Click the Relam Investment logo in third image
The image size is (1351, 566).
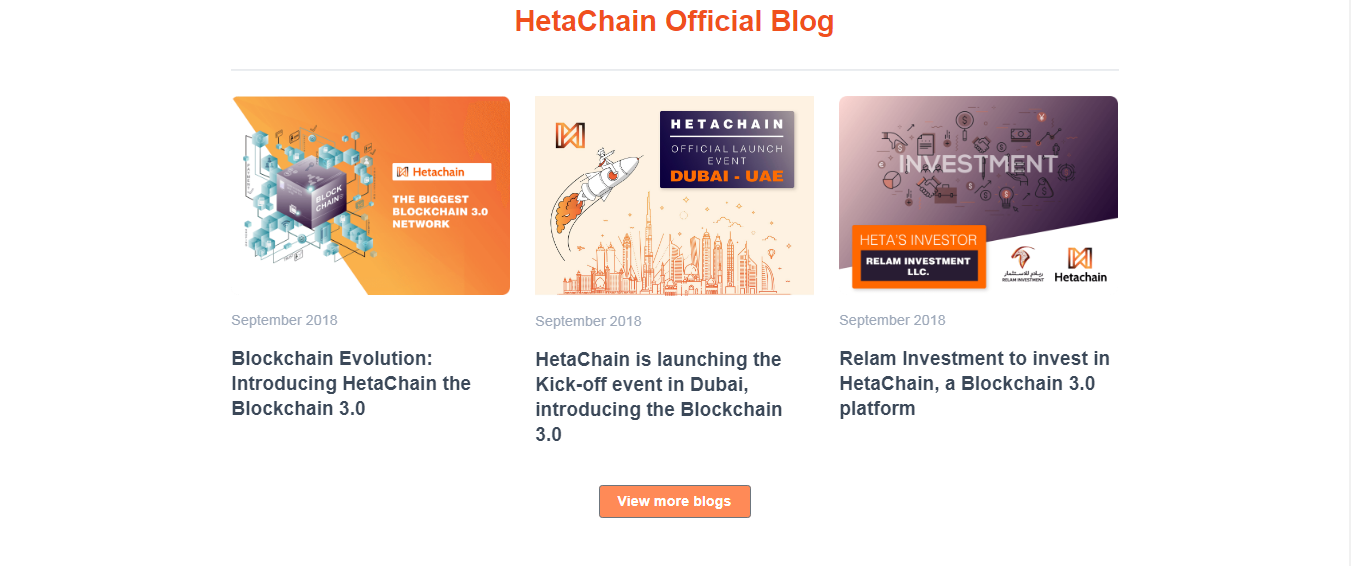(1023, 264)
